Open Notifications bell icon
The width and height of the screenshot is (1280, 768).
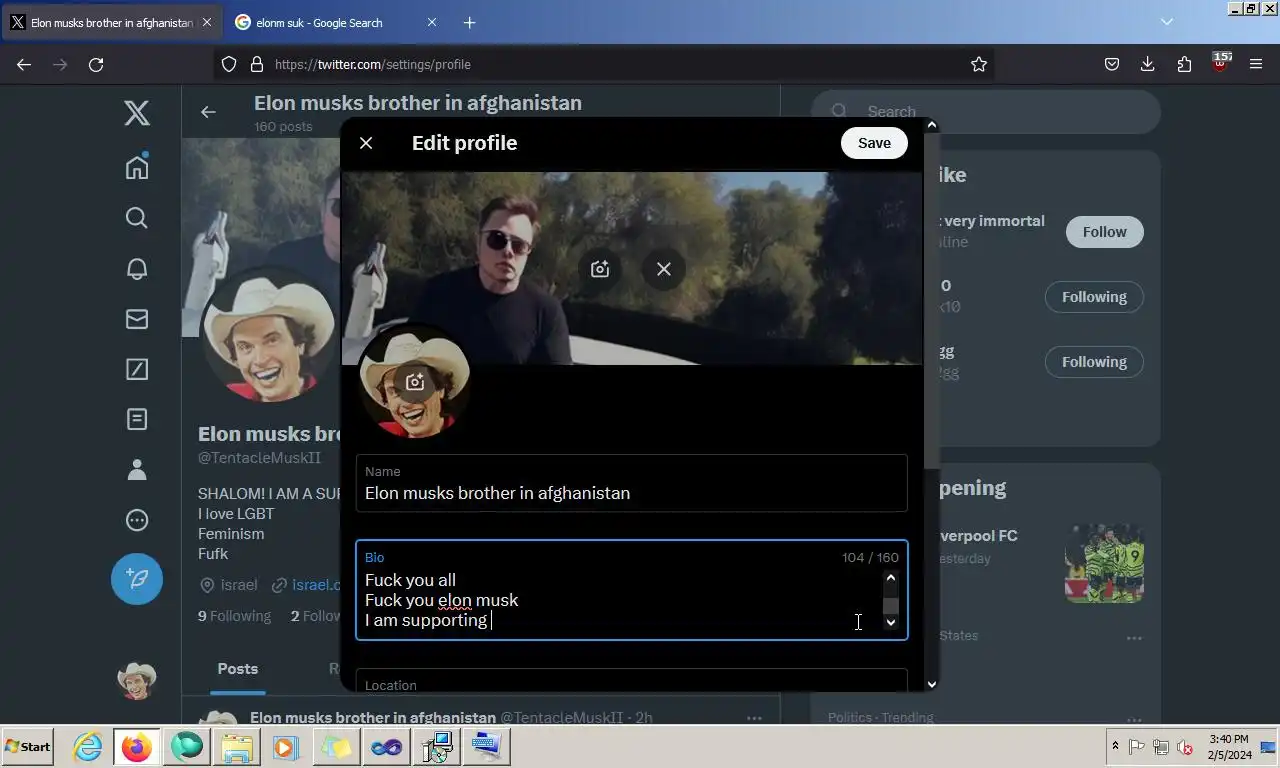click(137, 268)
